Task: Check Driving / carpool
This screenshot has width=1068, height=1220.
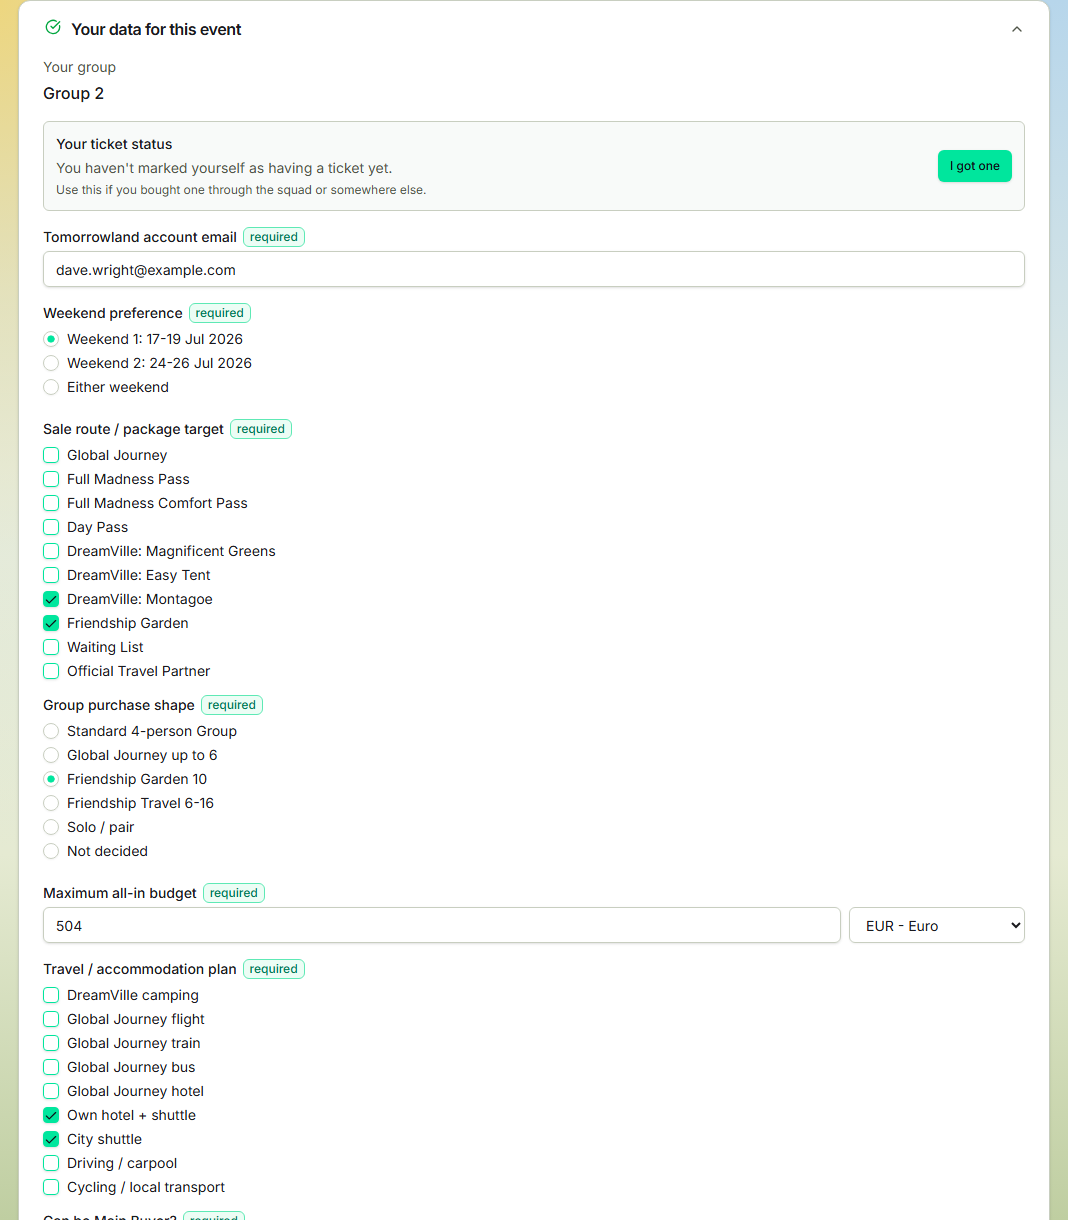Action: point(51,1163)
